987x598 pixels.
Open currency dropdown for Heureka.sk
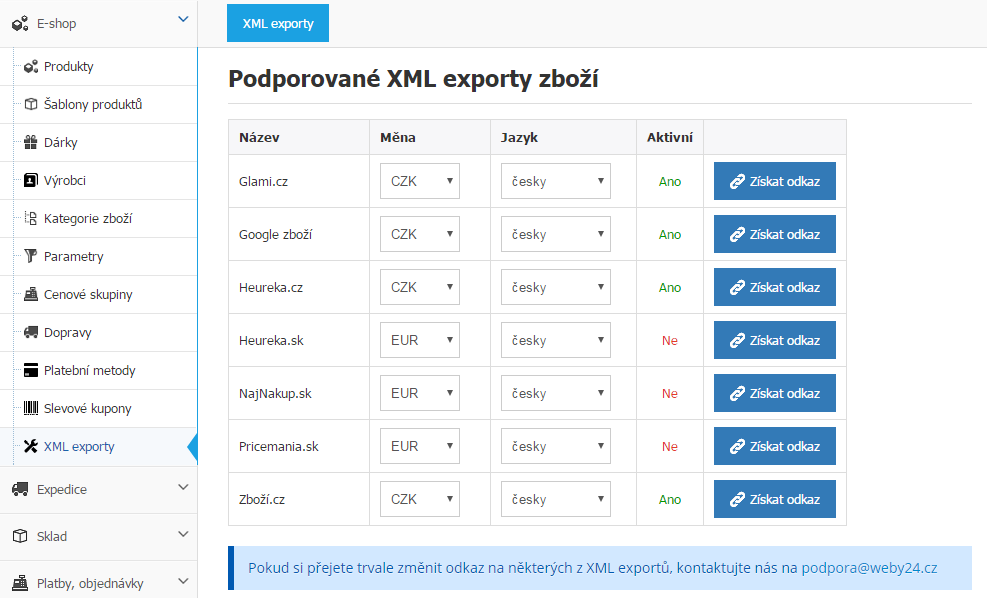[420, 340]
